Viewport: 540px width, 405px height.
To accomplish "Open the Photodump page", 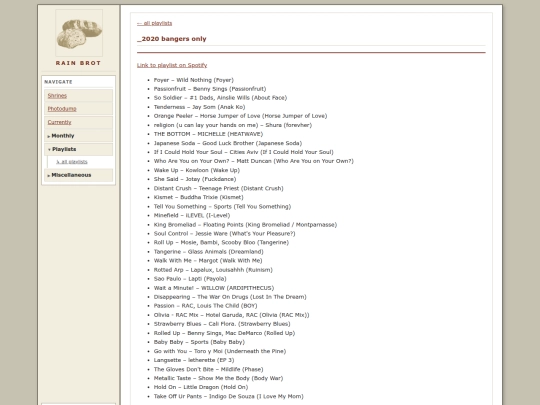I will point(62,108).
